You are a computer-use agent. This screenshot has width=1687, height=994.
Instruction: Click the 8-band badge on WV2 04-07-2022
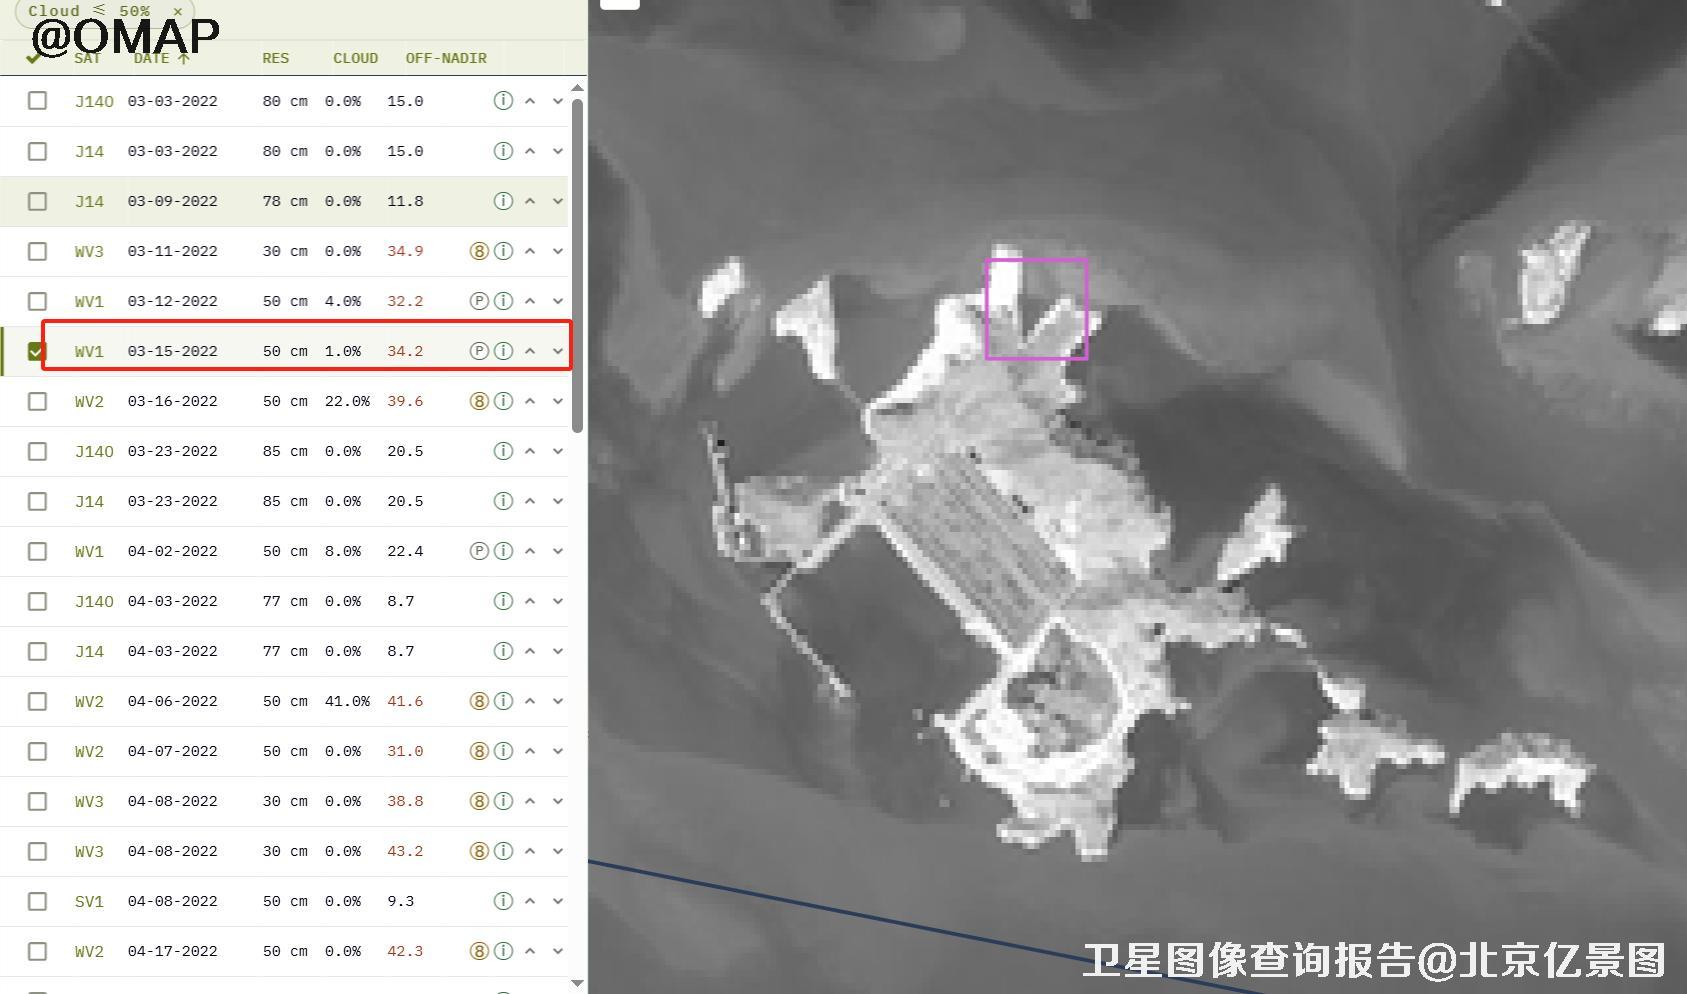coord(479,751)
